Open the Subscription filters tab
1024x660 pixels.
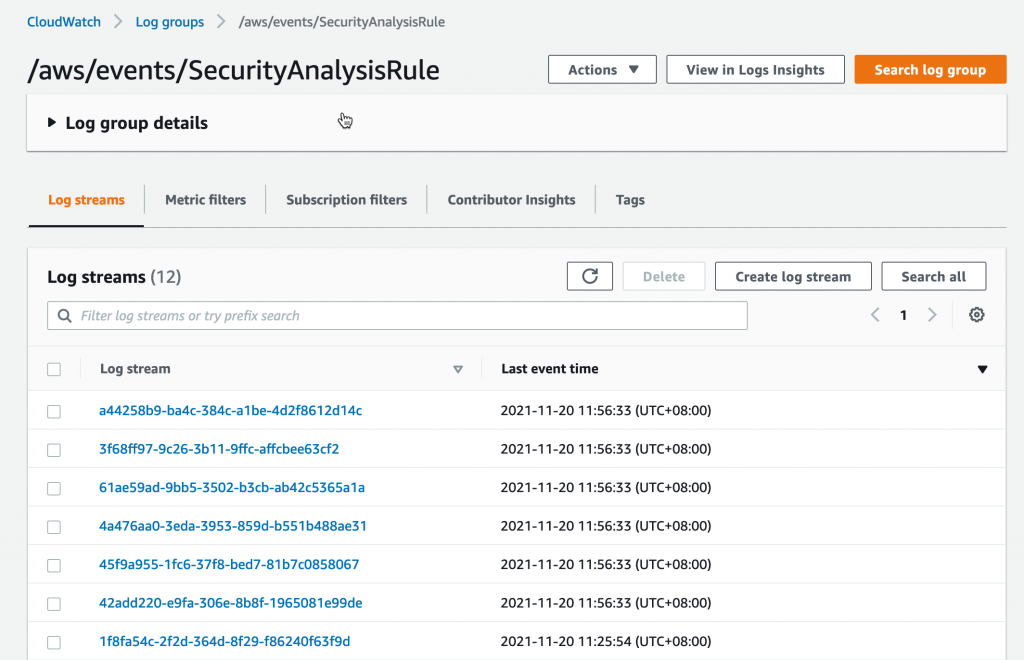coord(346,199)
